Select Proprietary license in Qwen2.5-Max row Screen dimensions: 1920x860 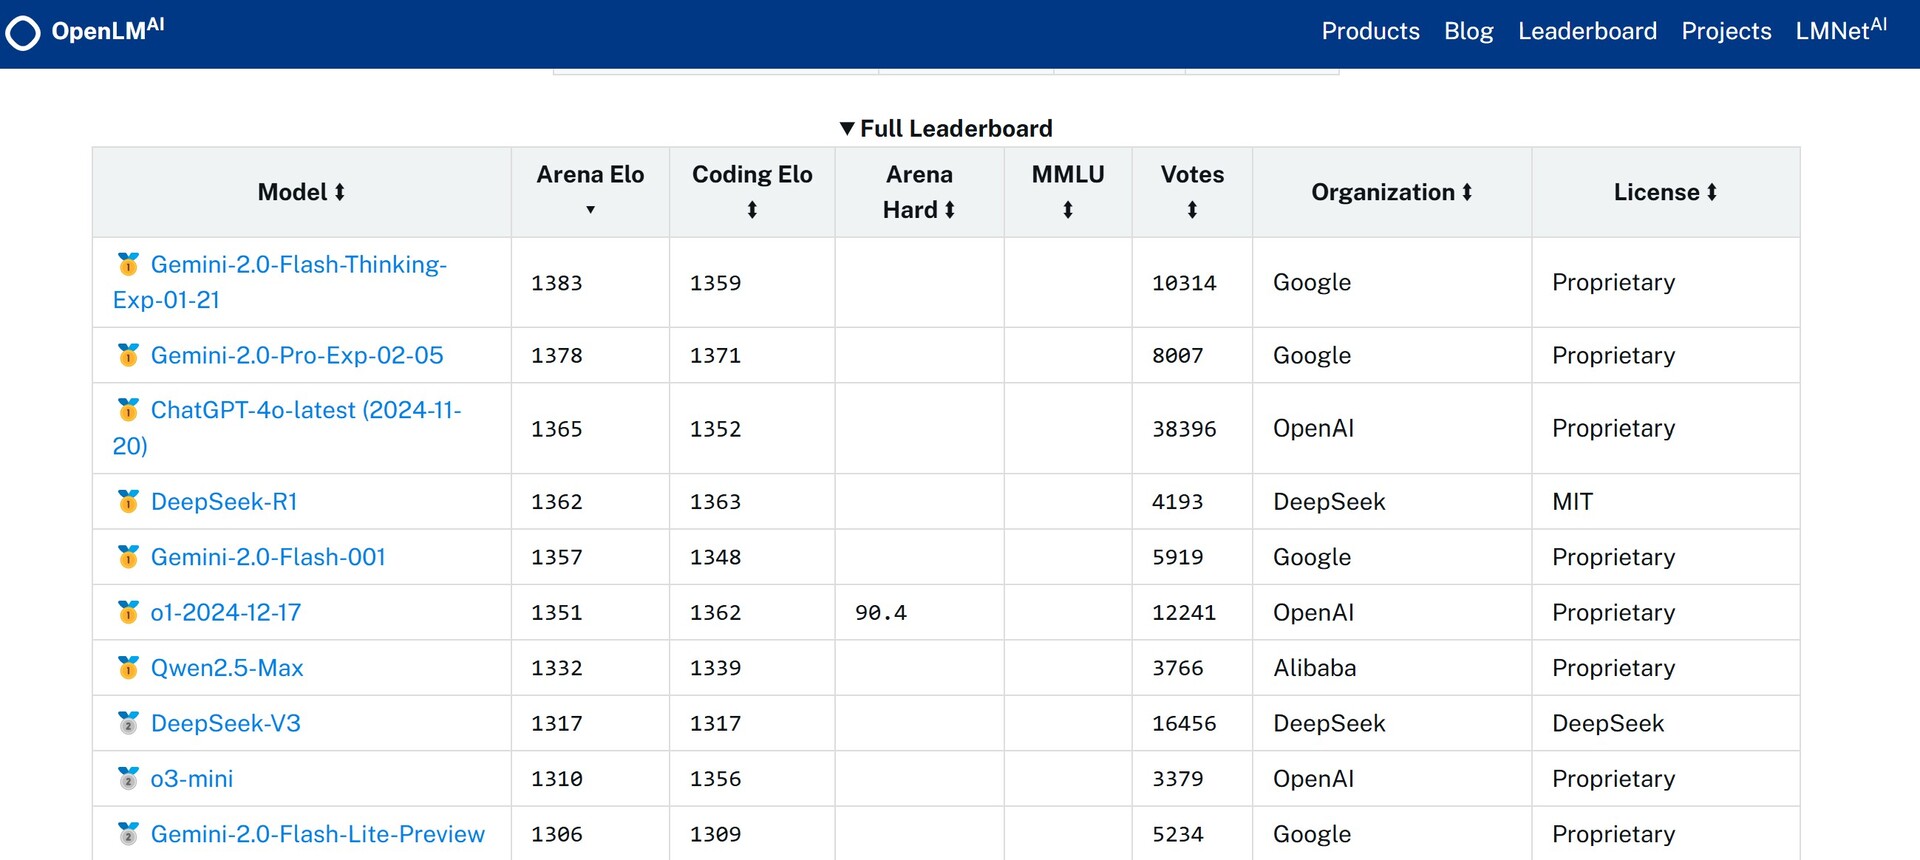point(1613,668)
